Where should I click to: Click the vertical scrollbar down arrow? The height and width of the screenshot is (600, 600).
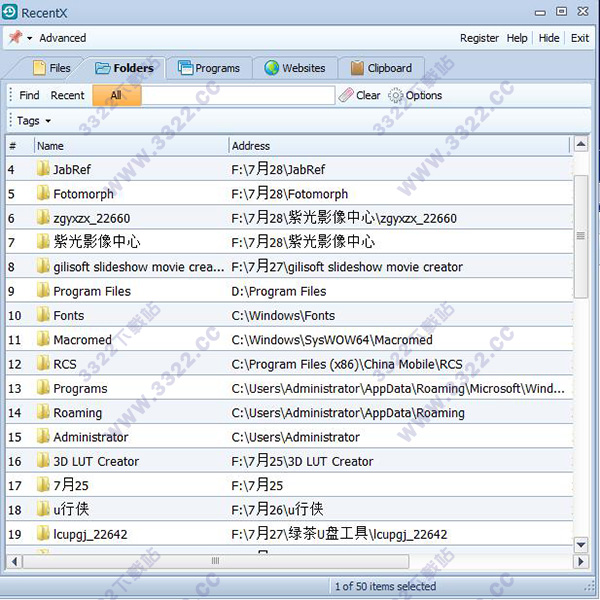point(581,545)
